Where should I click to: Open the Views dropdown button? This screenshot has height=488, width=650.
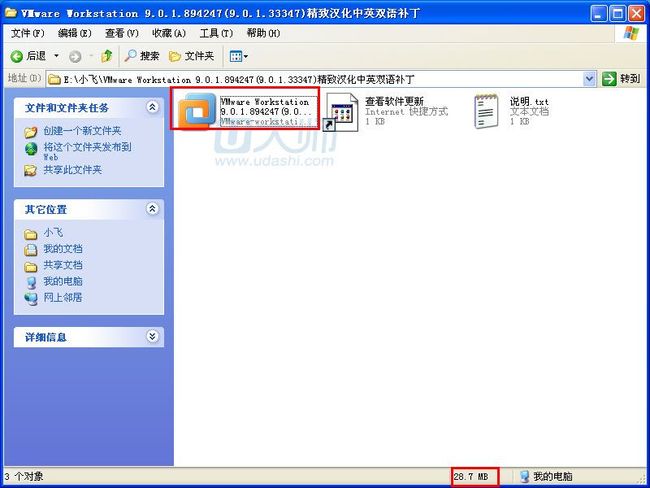239,56
